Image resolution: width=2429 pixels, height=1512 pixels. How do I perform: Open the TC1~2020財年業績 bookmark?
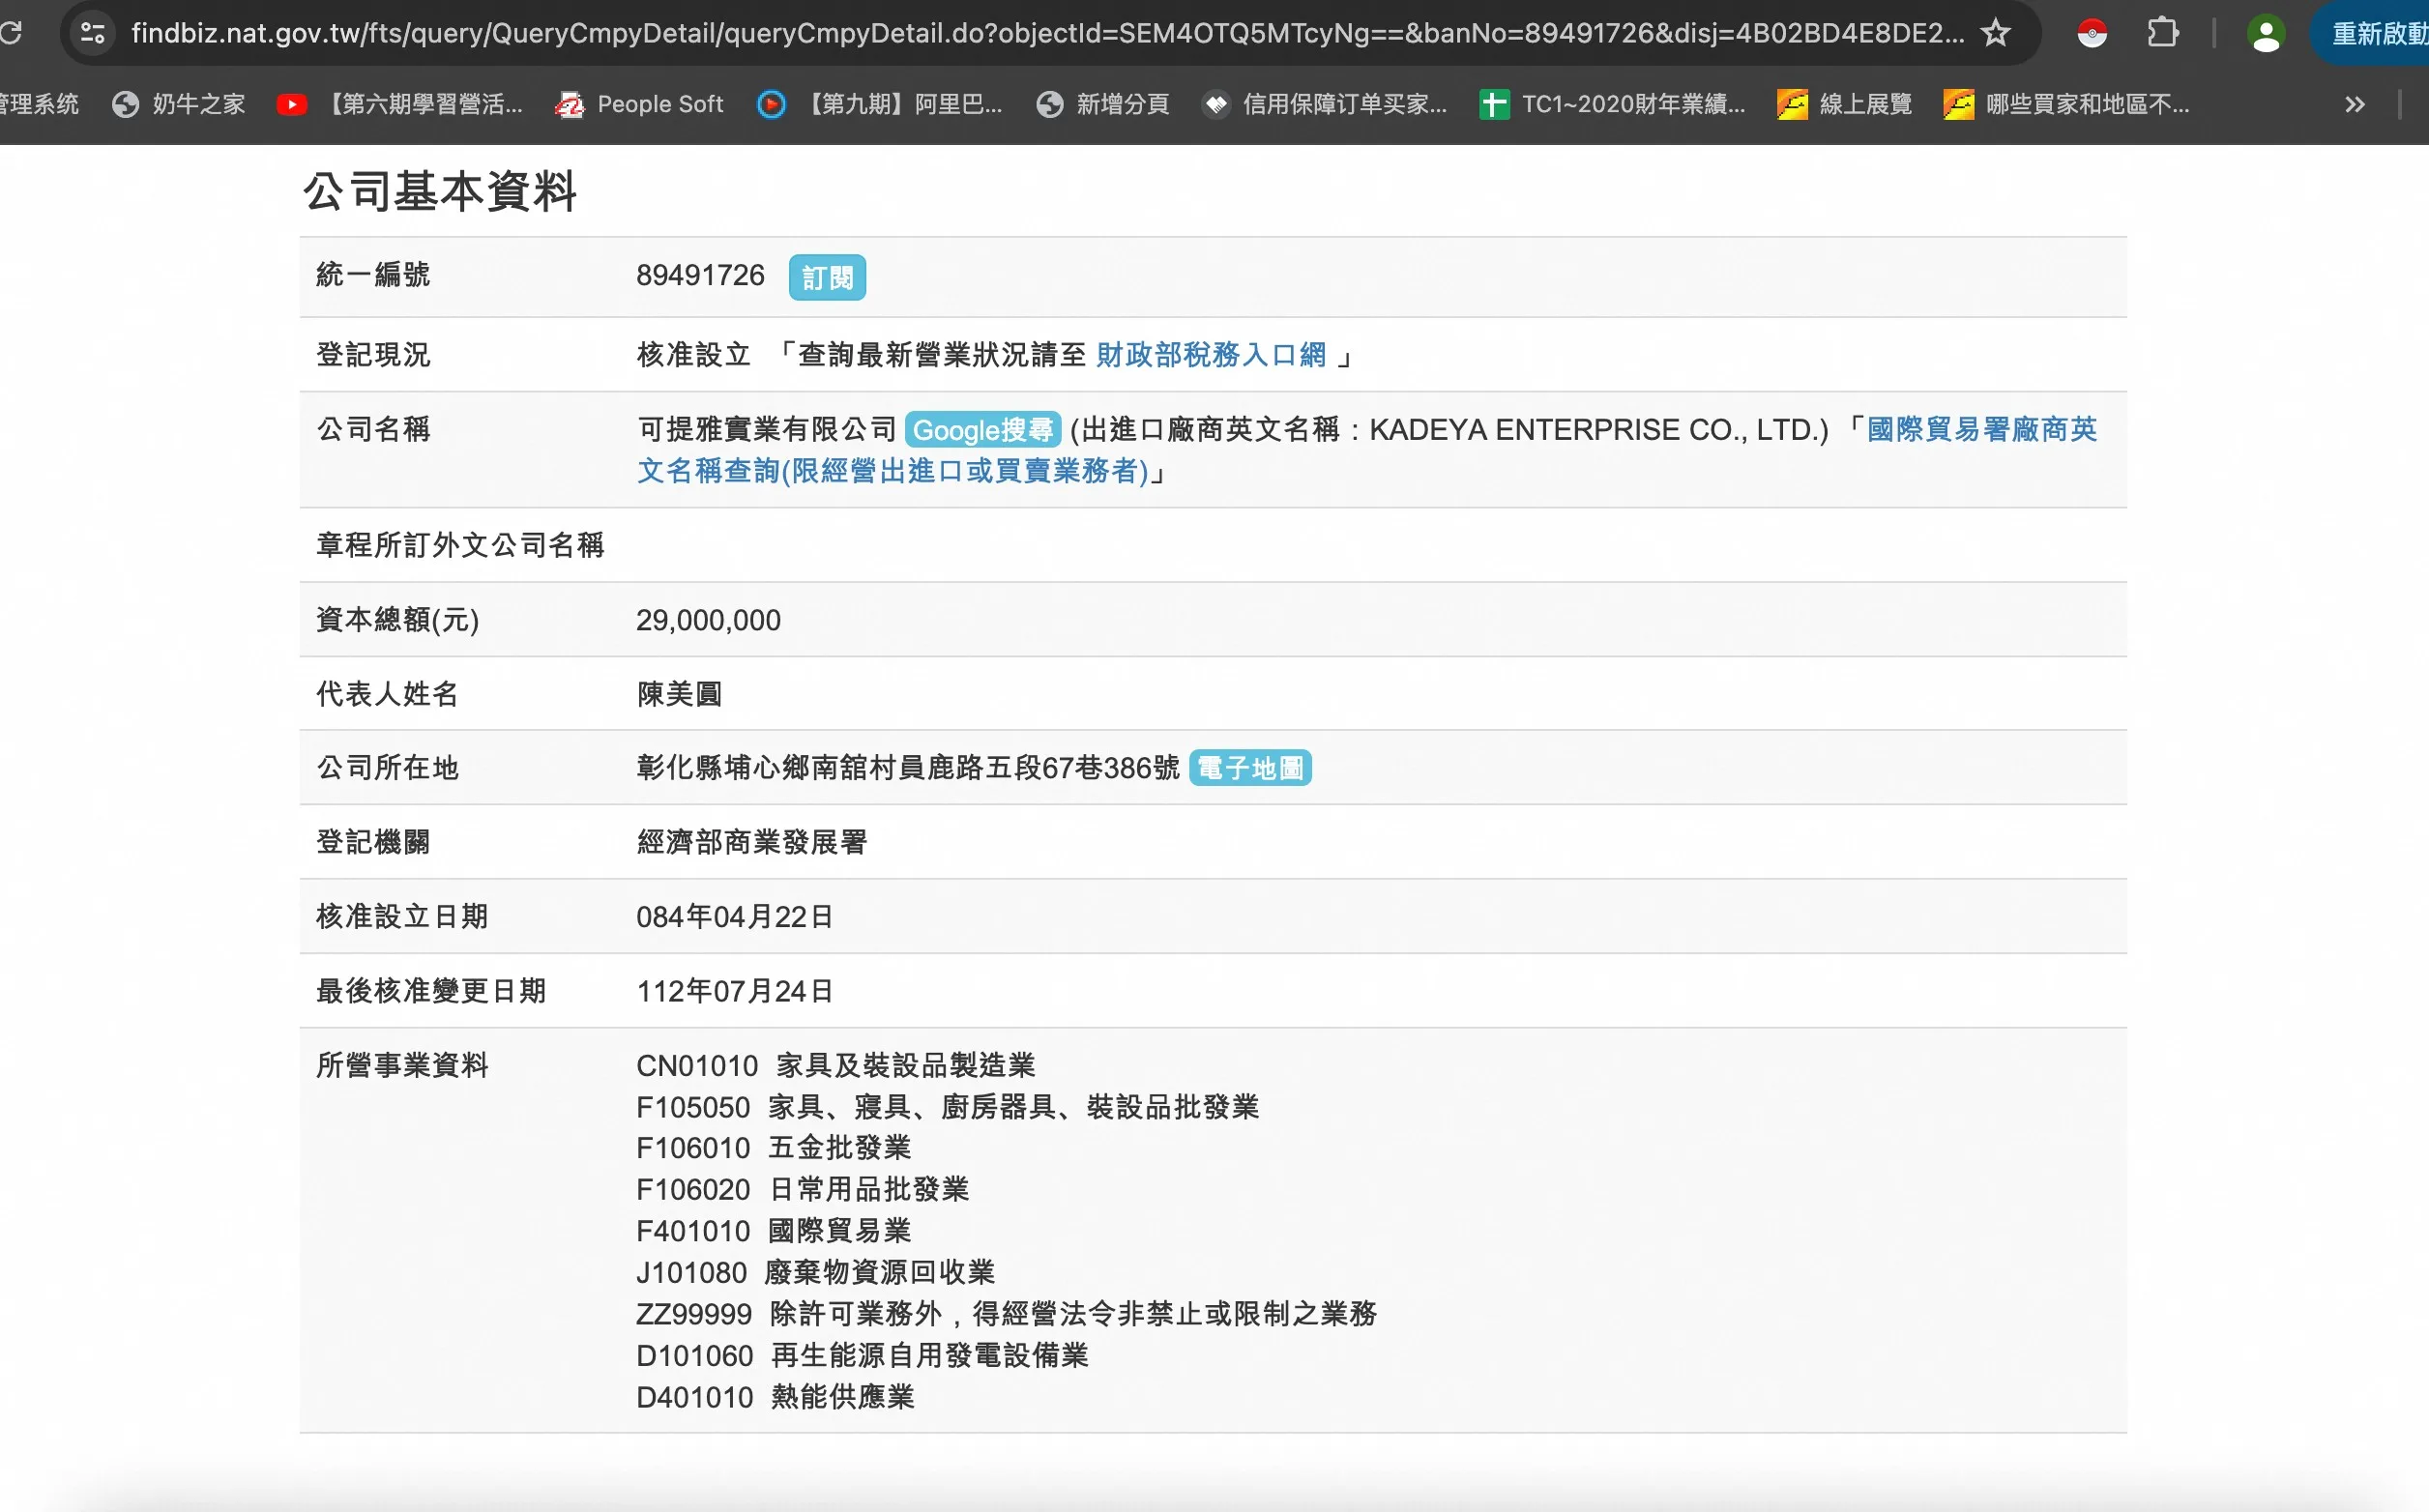pyautogui.click(x=1612, y=104)
